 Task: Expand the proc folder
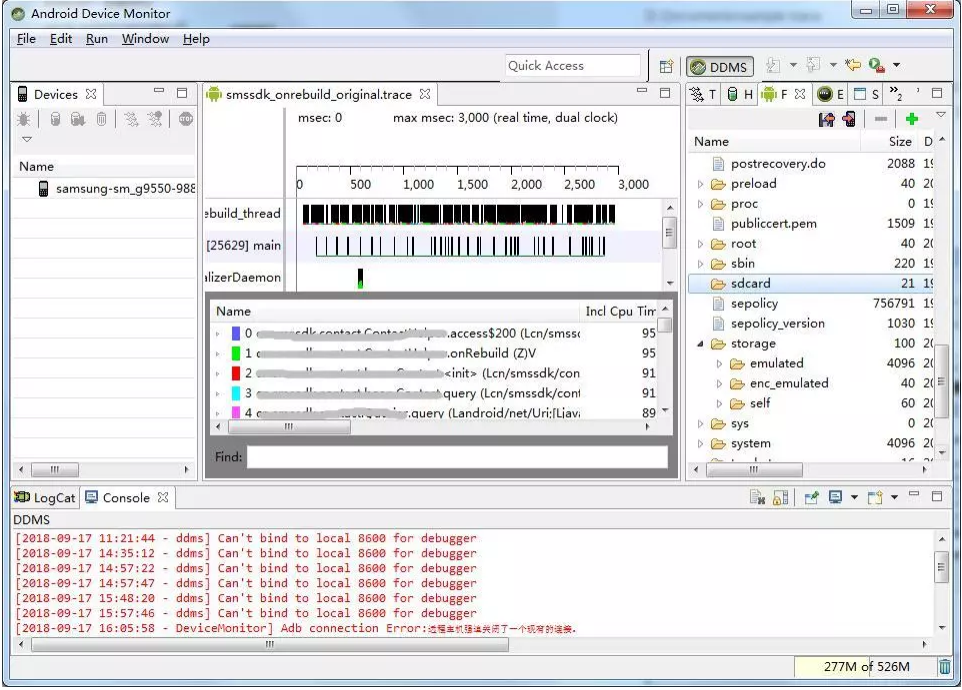pyautogui.click(x=700, y=204)
